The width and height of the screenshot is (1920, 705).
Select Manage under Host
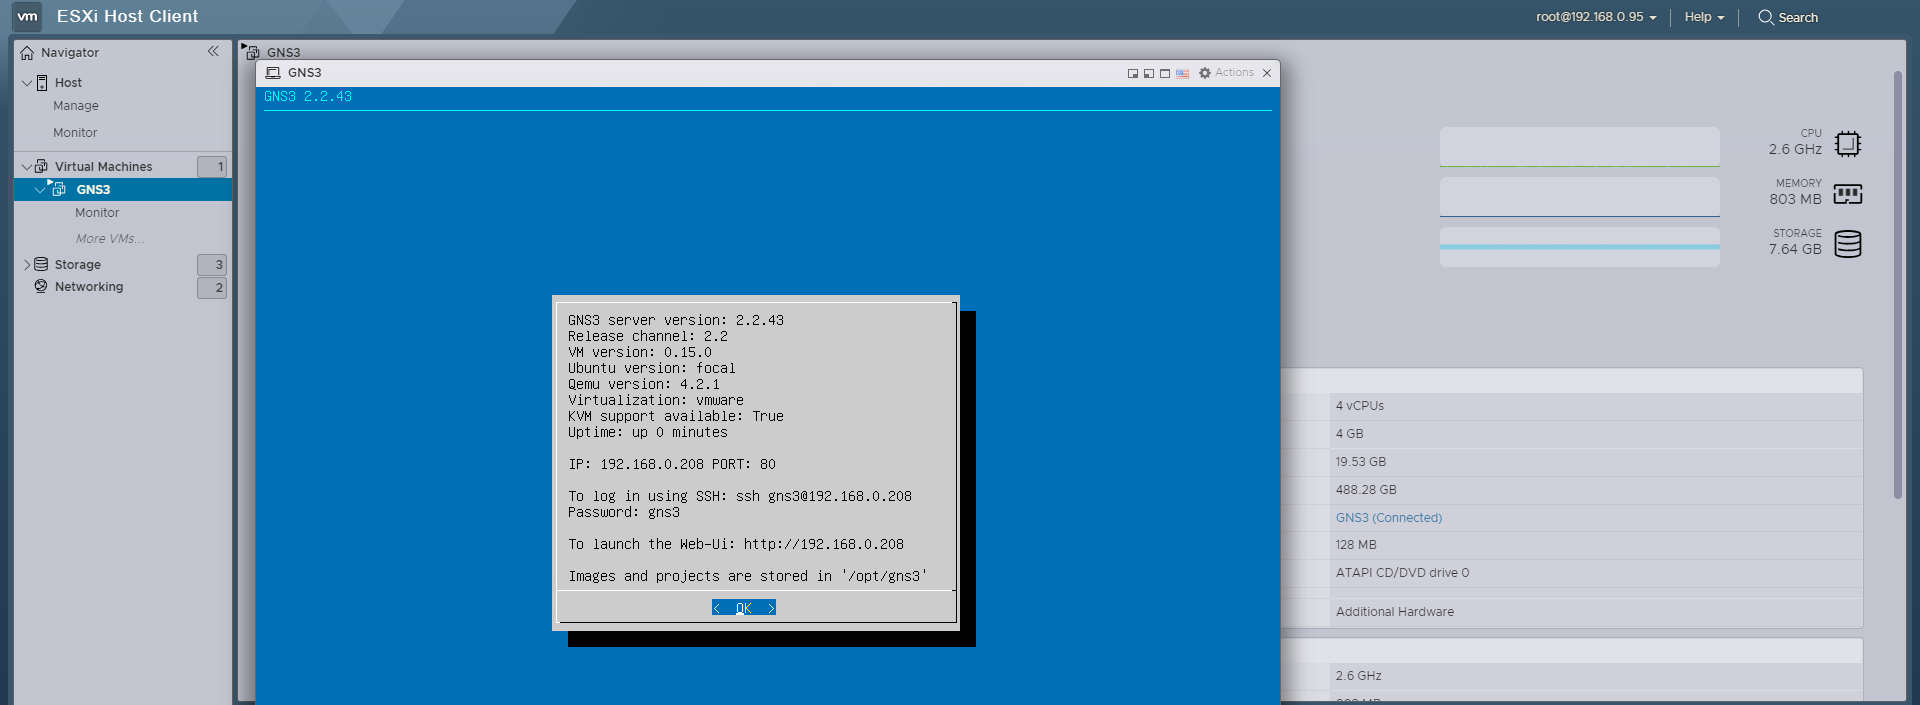click(76, 106)
